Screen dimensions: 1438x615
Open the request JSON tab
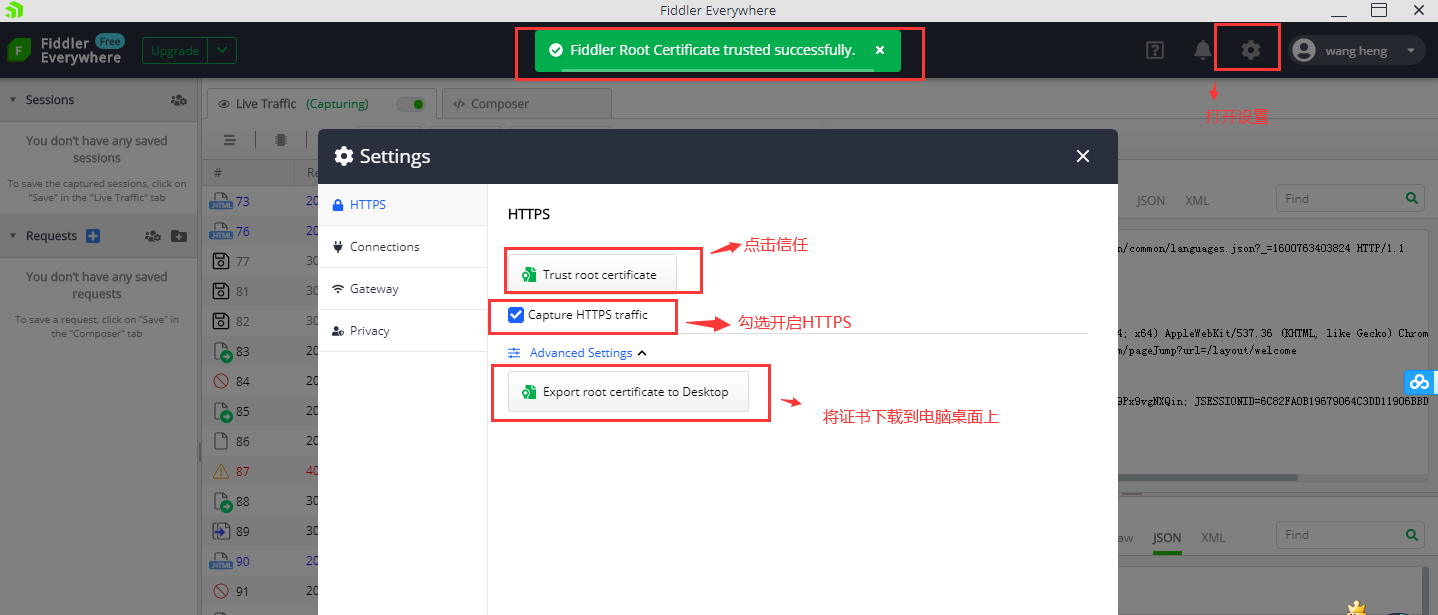(x=1150, y=200)
